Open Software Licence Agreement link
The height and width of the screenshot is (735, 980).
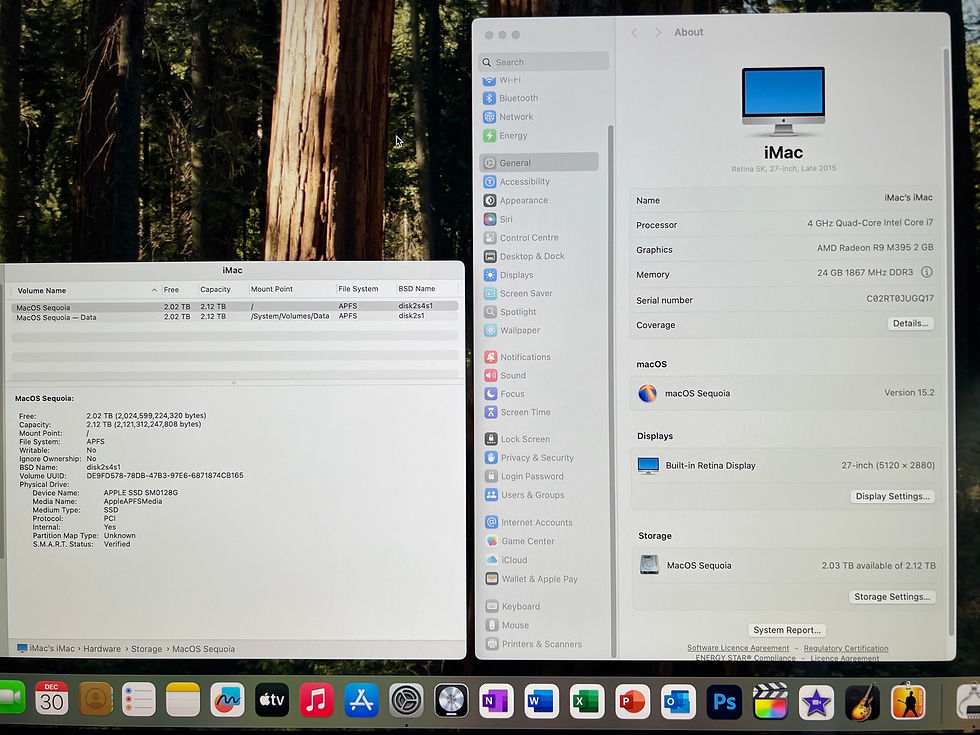pyautogui.click(x=738, y=648)
